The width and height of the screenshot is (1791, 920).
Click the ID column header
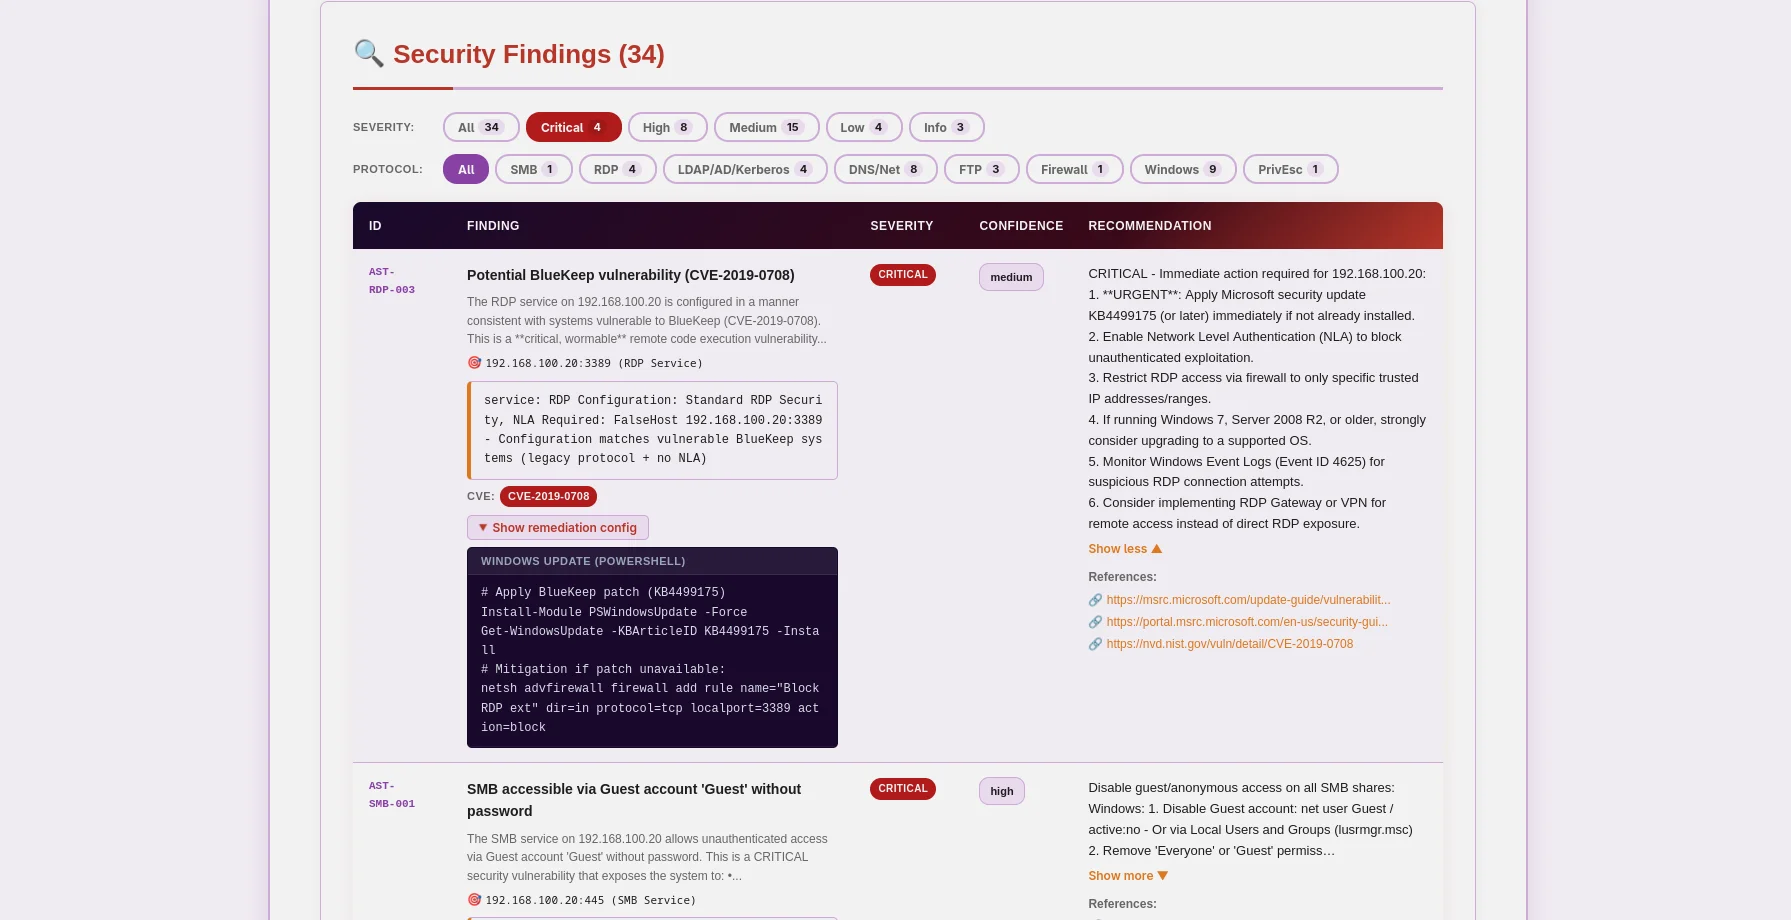tap(375, 226)
